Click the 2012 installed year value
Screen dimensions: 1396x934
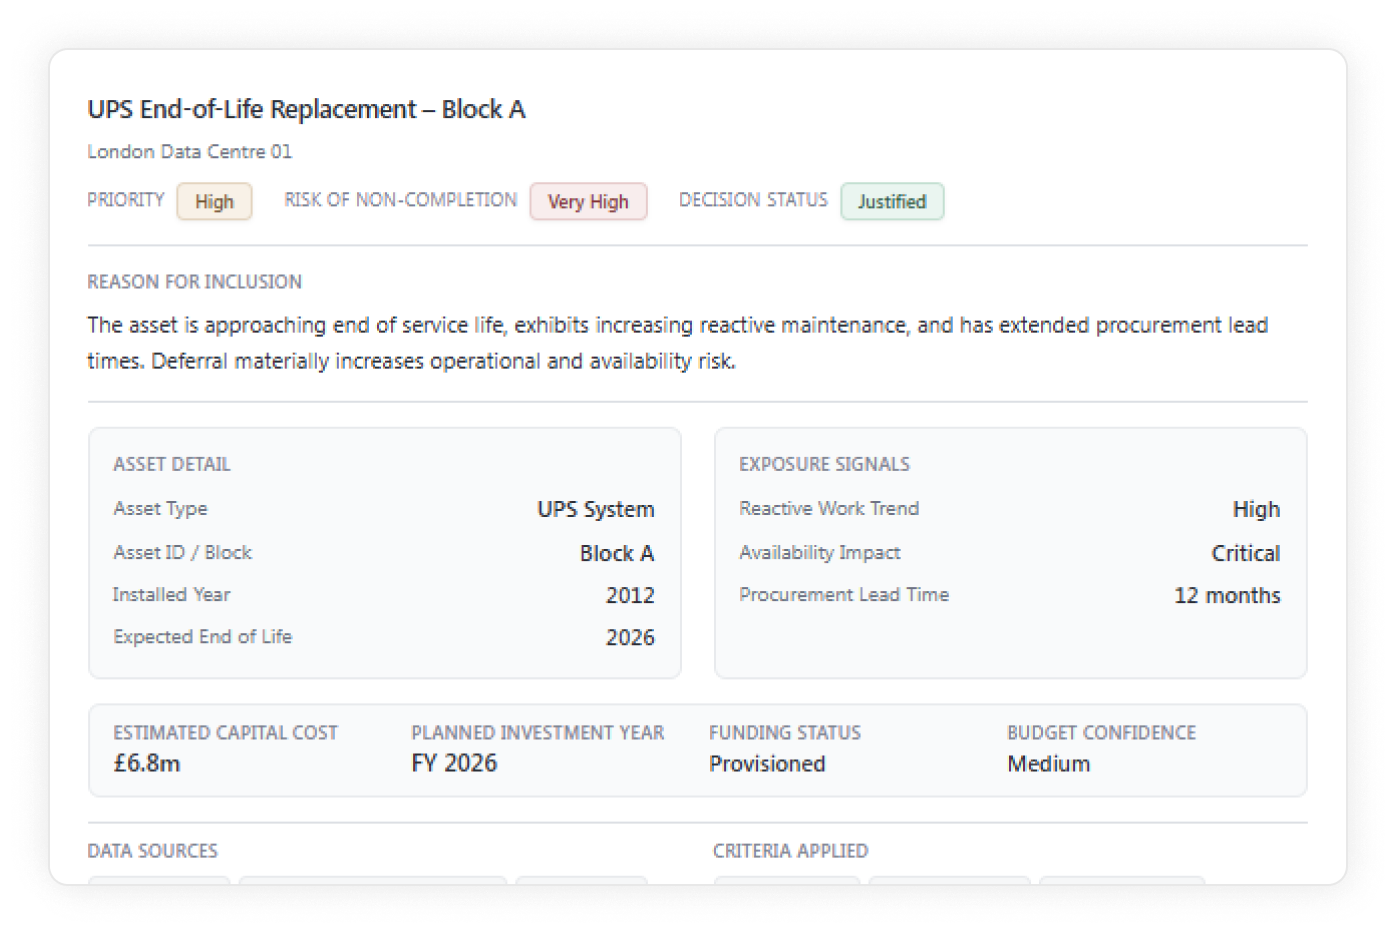click(x=630, y=595)
